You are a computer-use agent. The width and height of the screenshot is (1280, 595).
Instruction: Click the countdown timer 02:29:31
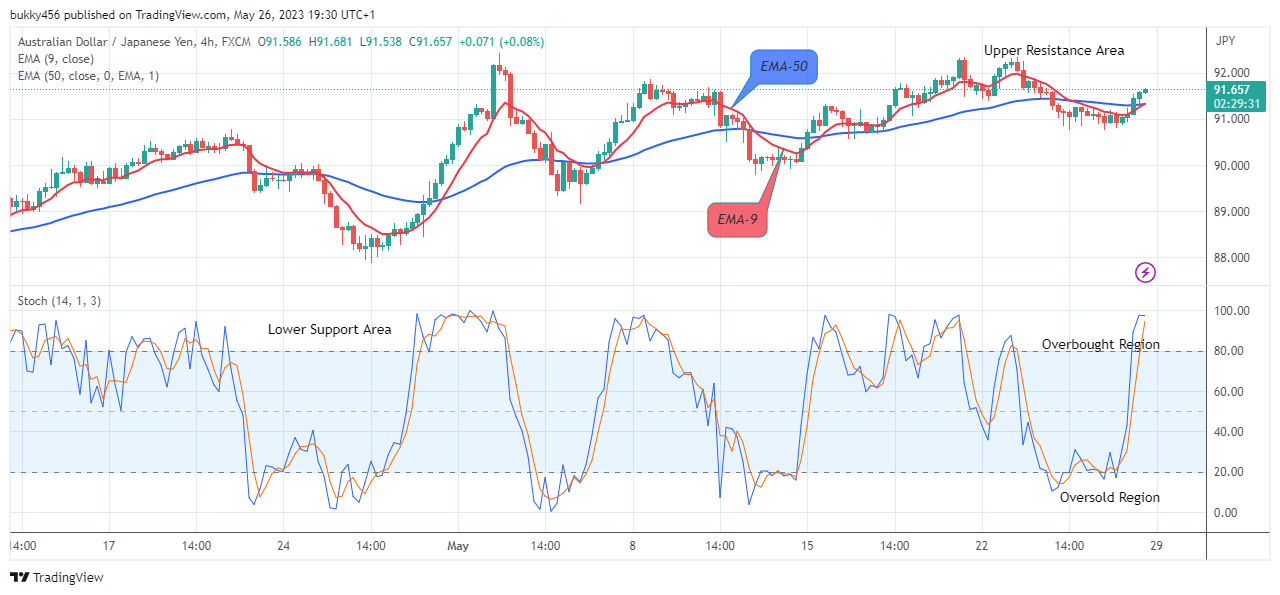point(1237,104)
